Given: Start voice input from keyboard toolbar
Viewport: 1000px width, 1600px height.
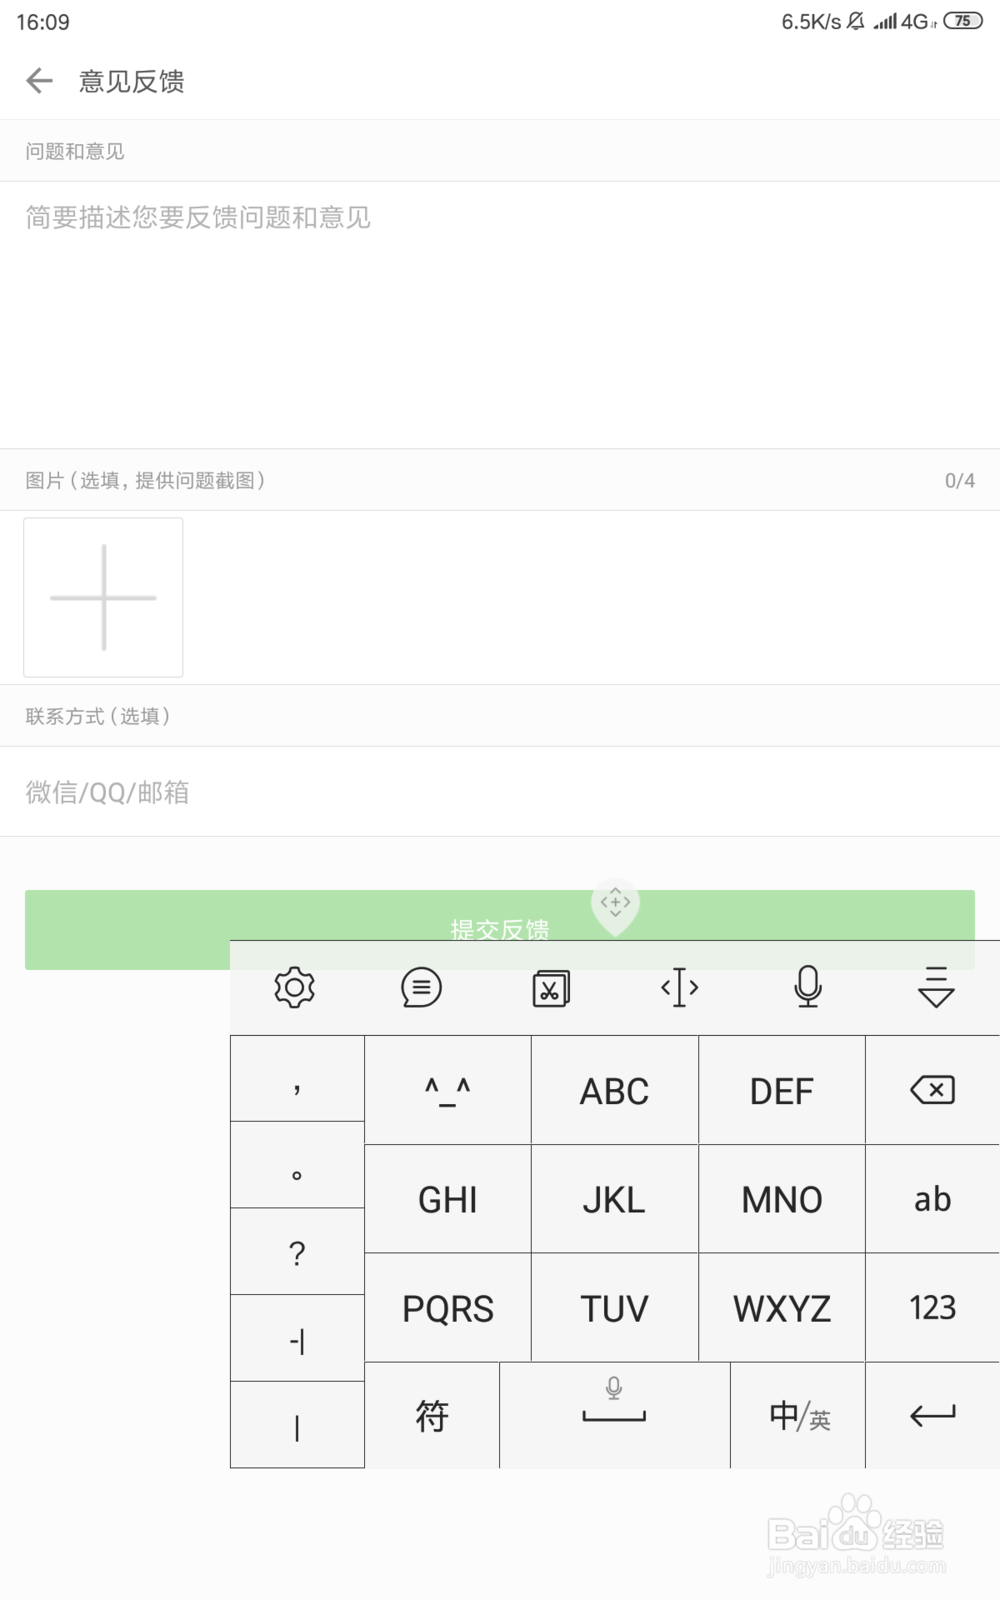Looking at the screenshot, I should (808, 986).
